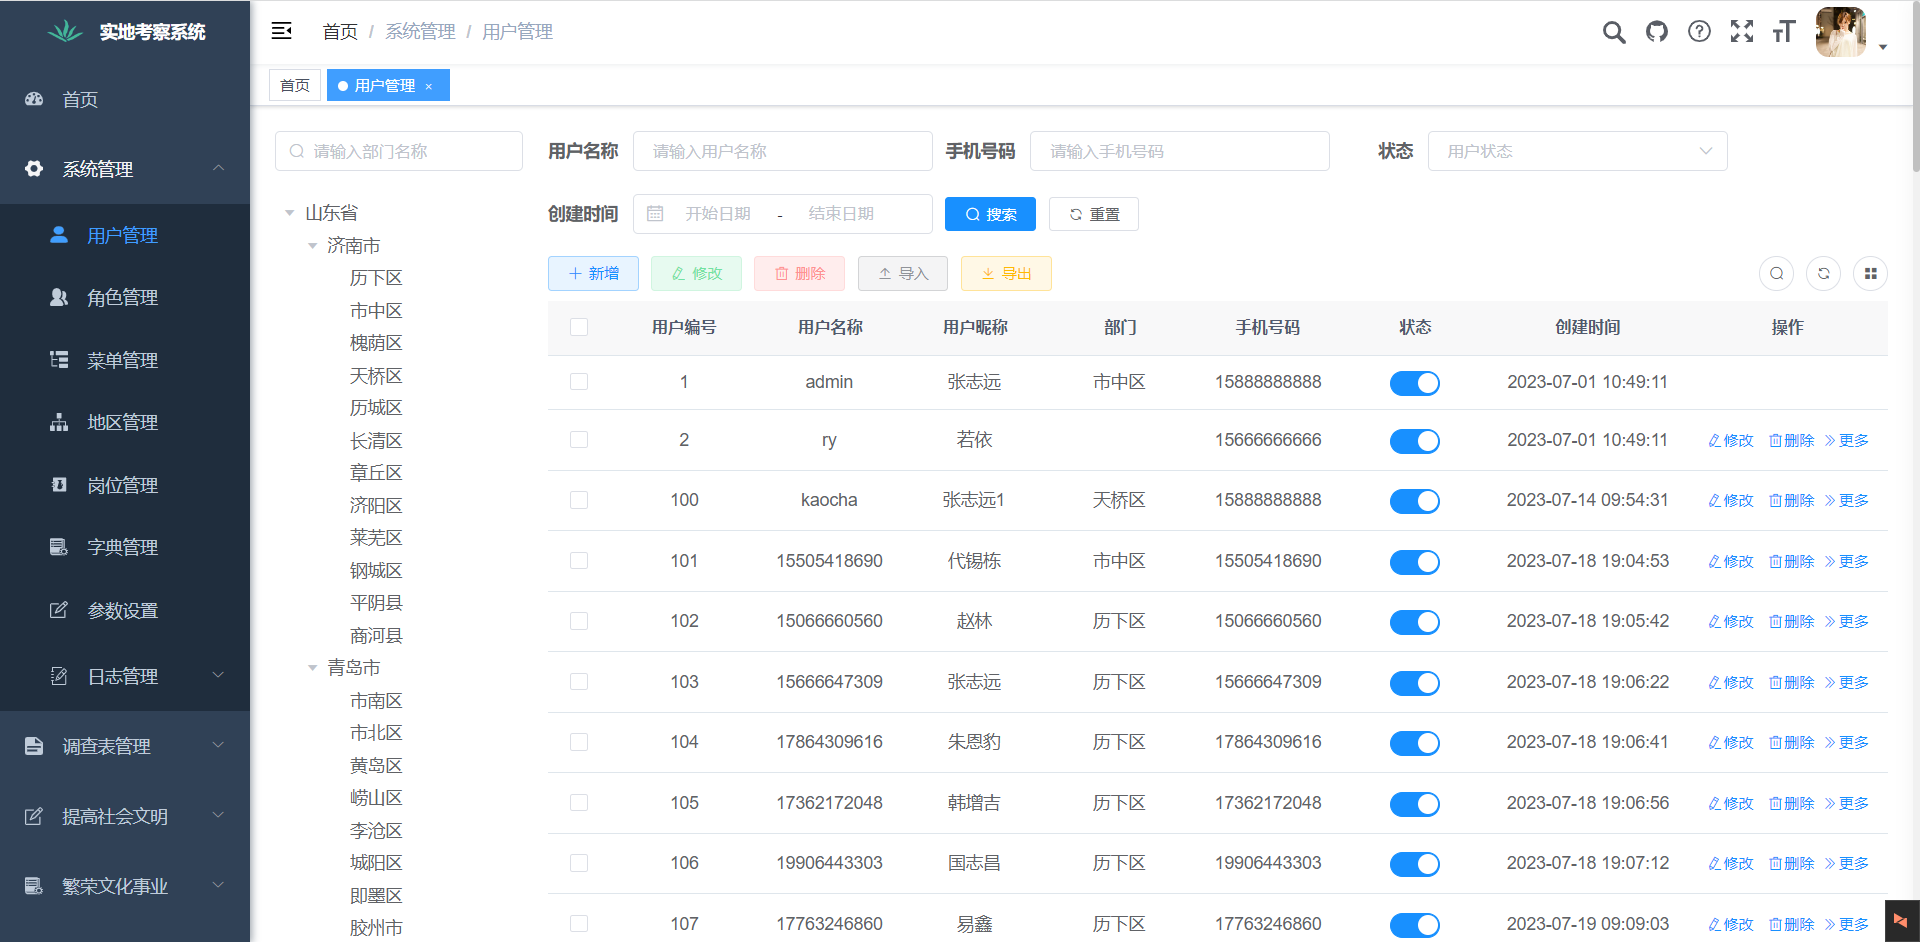Open the help question-mark icon
This screenshot has width=1920, height=942.
[1699, 32]
